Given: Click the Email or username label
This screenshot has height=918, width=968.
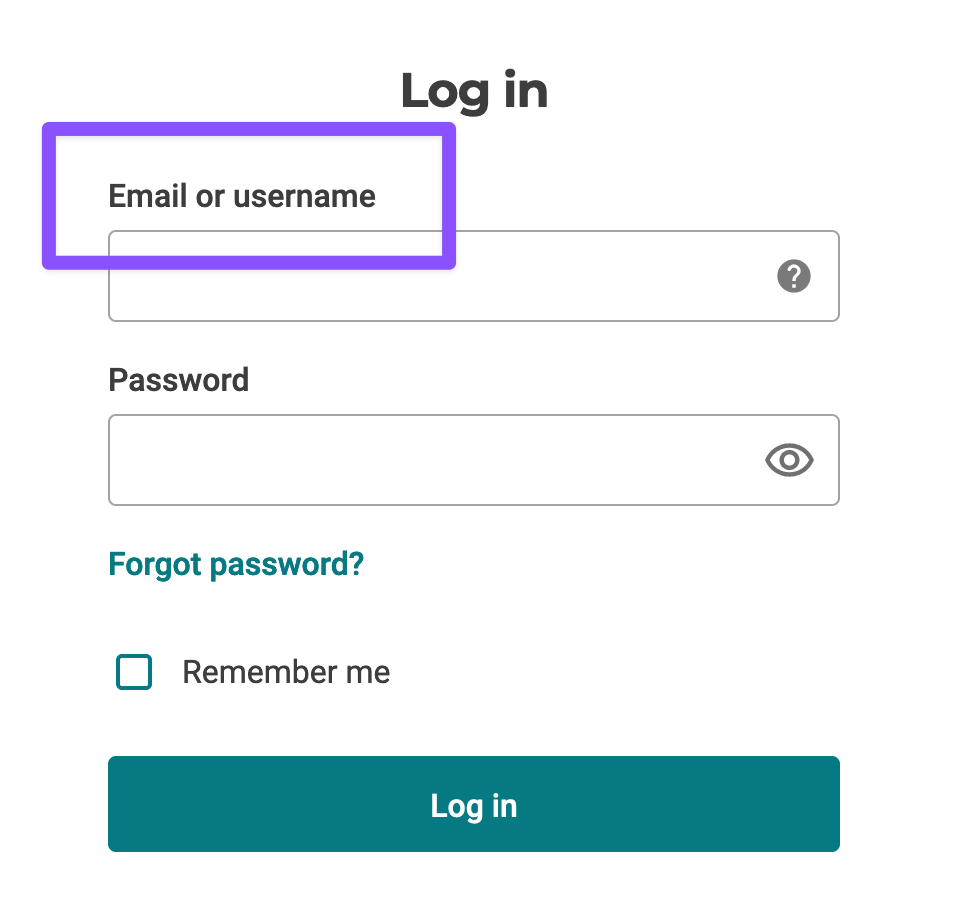Looking at the screenshot, I should tap(242, 196).
